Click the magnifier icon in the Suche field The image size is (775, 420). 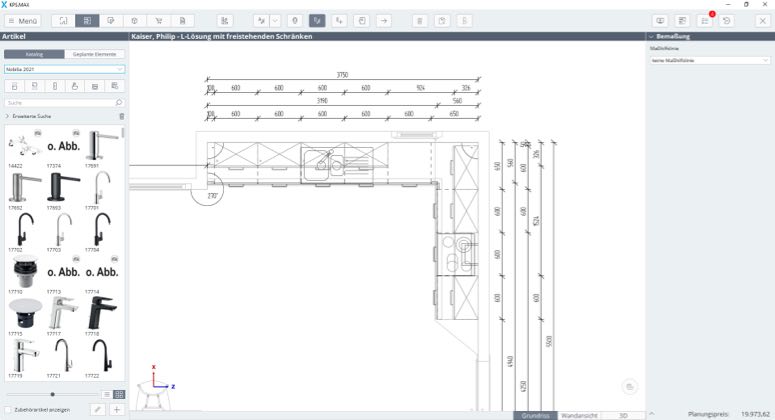tap(119, 102)
